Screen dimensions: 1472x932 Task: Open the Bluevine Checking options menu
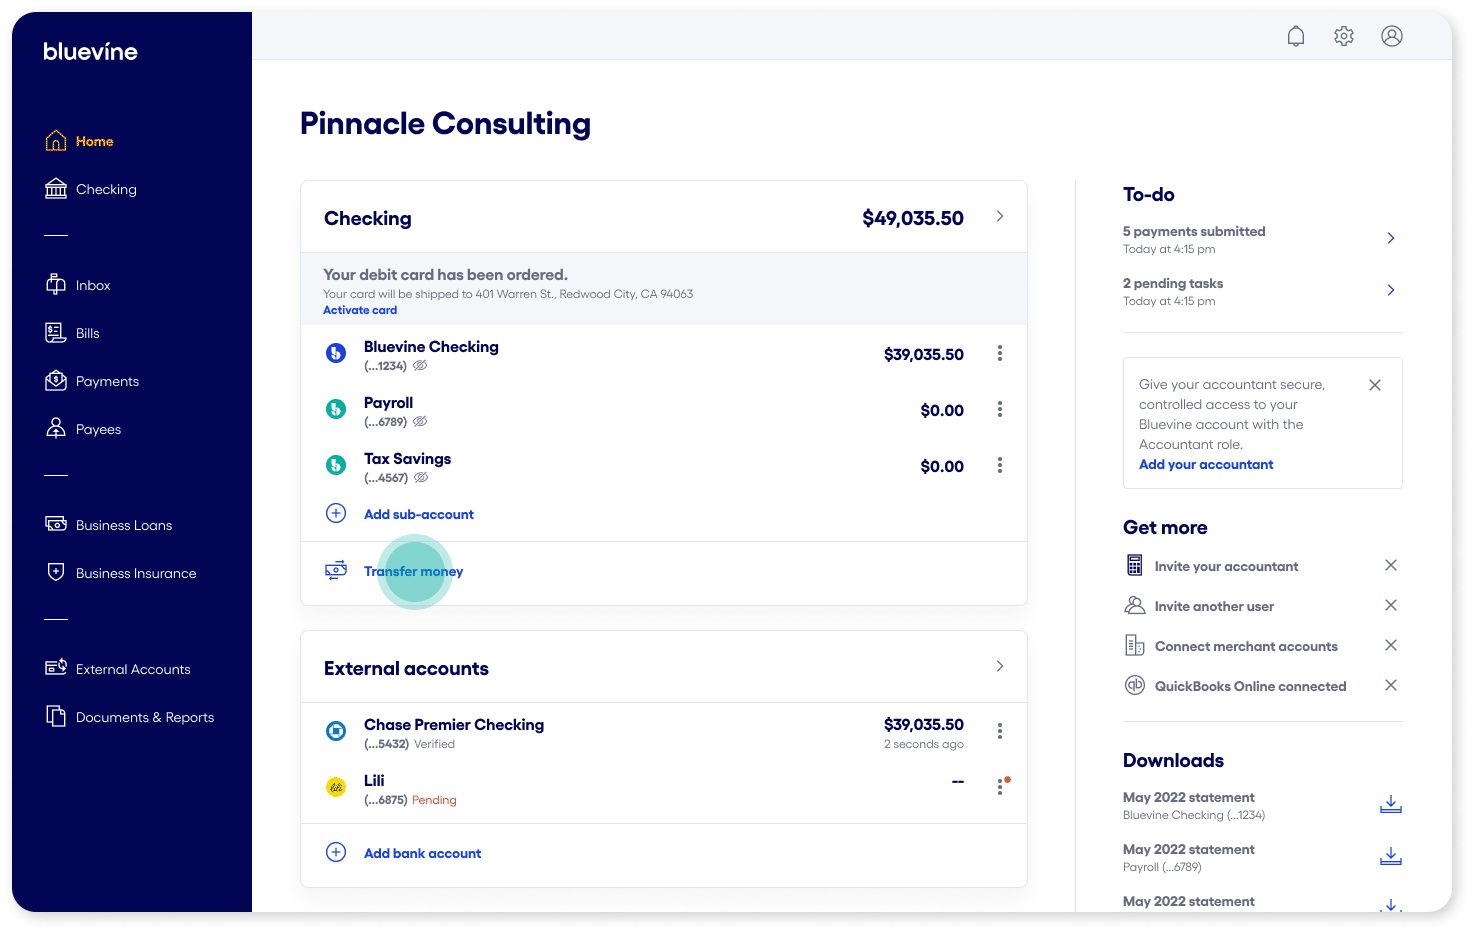tap(999, 353)
